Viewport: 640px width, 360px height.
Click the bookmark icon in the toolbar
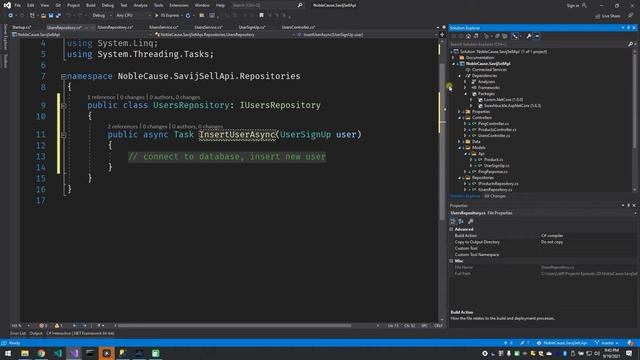261,16
